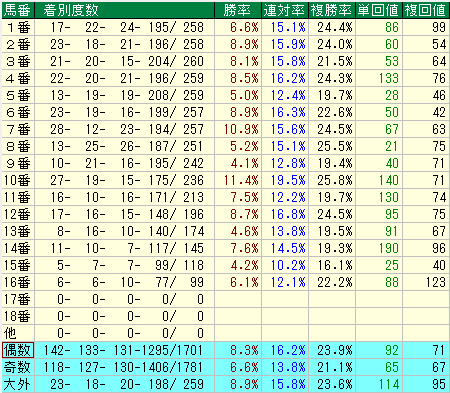Select the 10番 row label
The image size is (450, 393).
[18, 180]
